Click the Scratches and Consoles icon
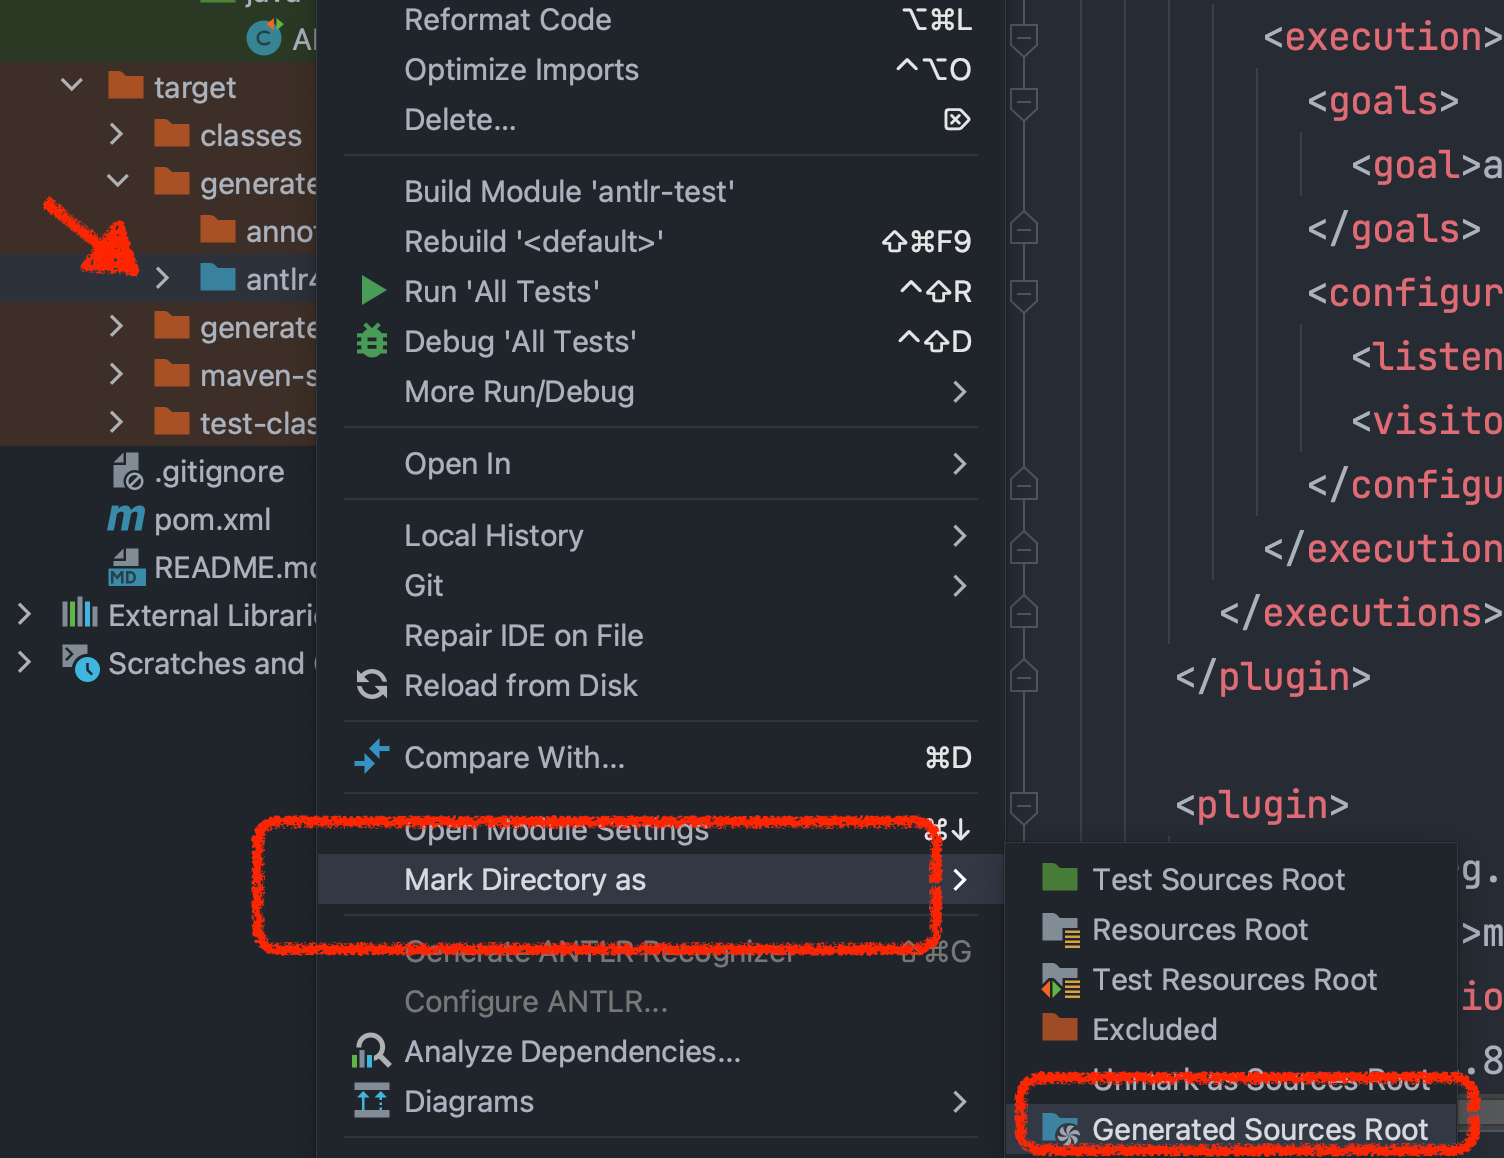Viewport: 1504px width, 1158px height. click(x=80, y=663)
